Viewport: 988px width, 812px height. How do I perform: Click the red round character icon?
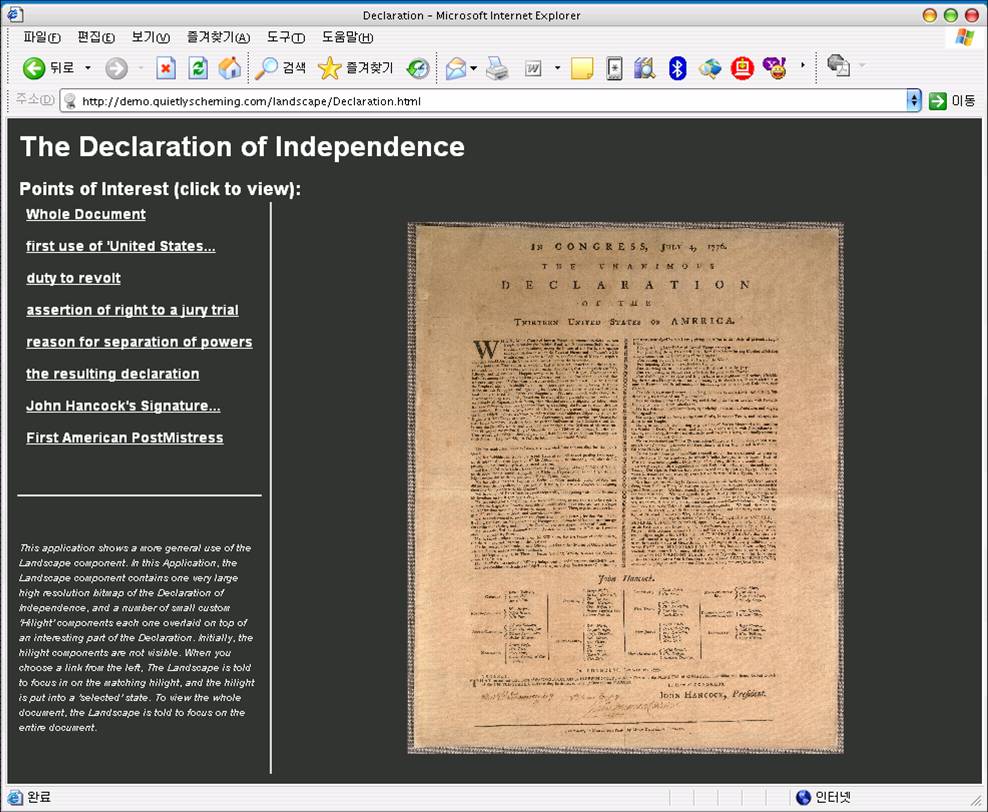pyautogui.click(x=742, y=68)
